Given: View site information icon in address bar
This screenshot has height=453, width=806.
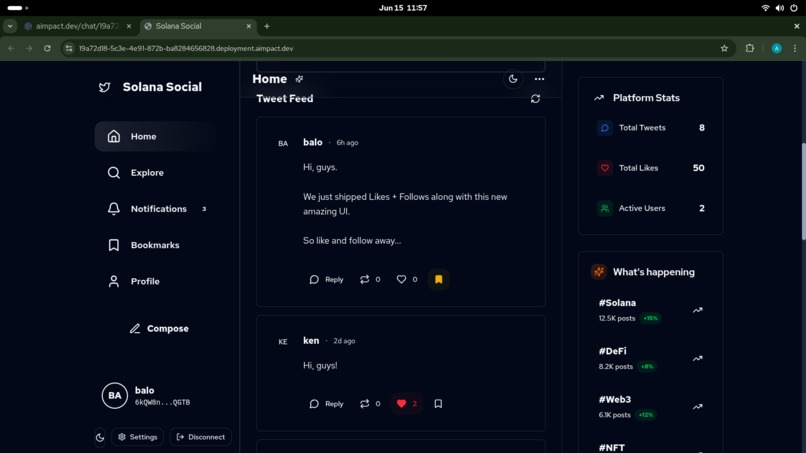Looking at the screenshot, I should pos(69,48).
